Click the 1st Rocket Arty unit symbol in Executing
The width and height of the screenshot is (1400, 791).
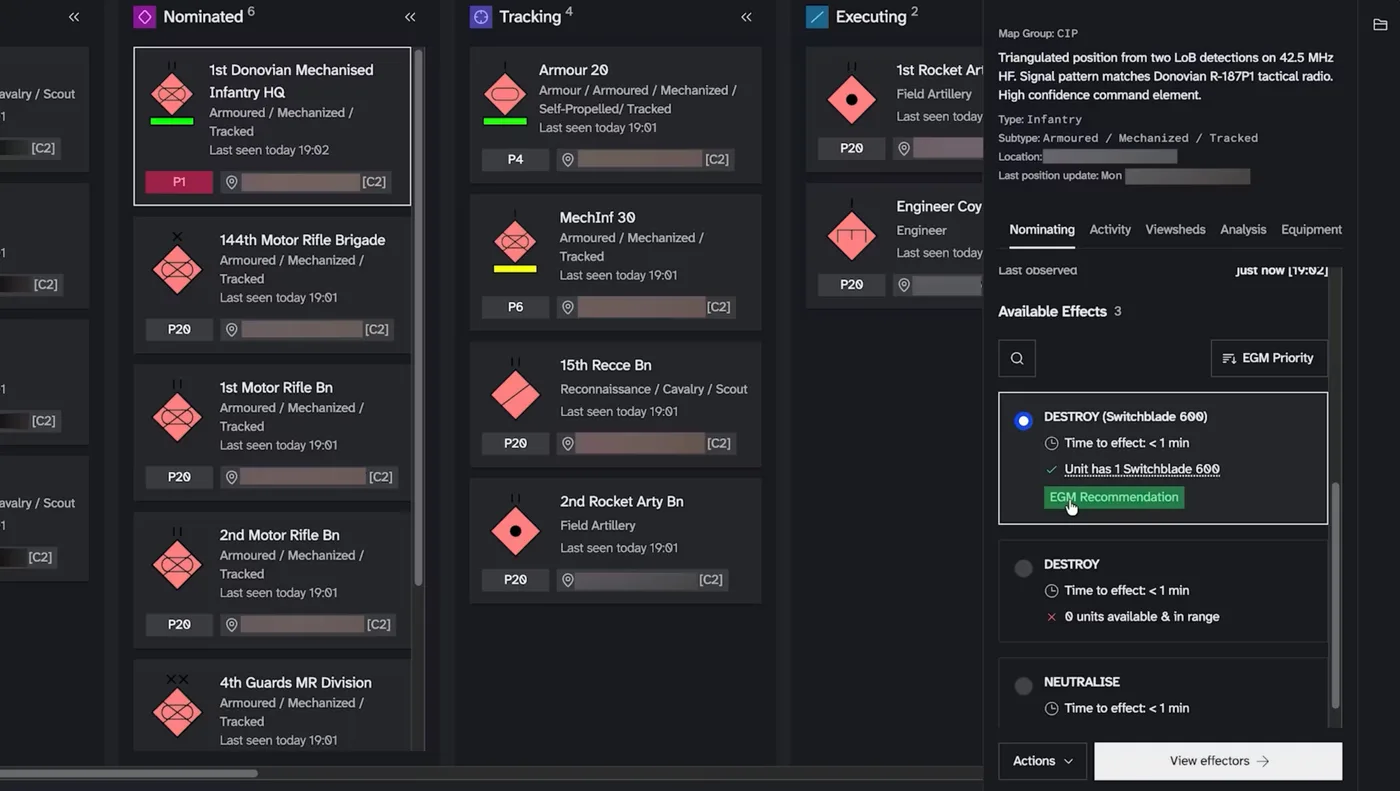pyautogui.click(x=852, y=95)
